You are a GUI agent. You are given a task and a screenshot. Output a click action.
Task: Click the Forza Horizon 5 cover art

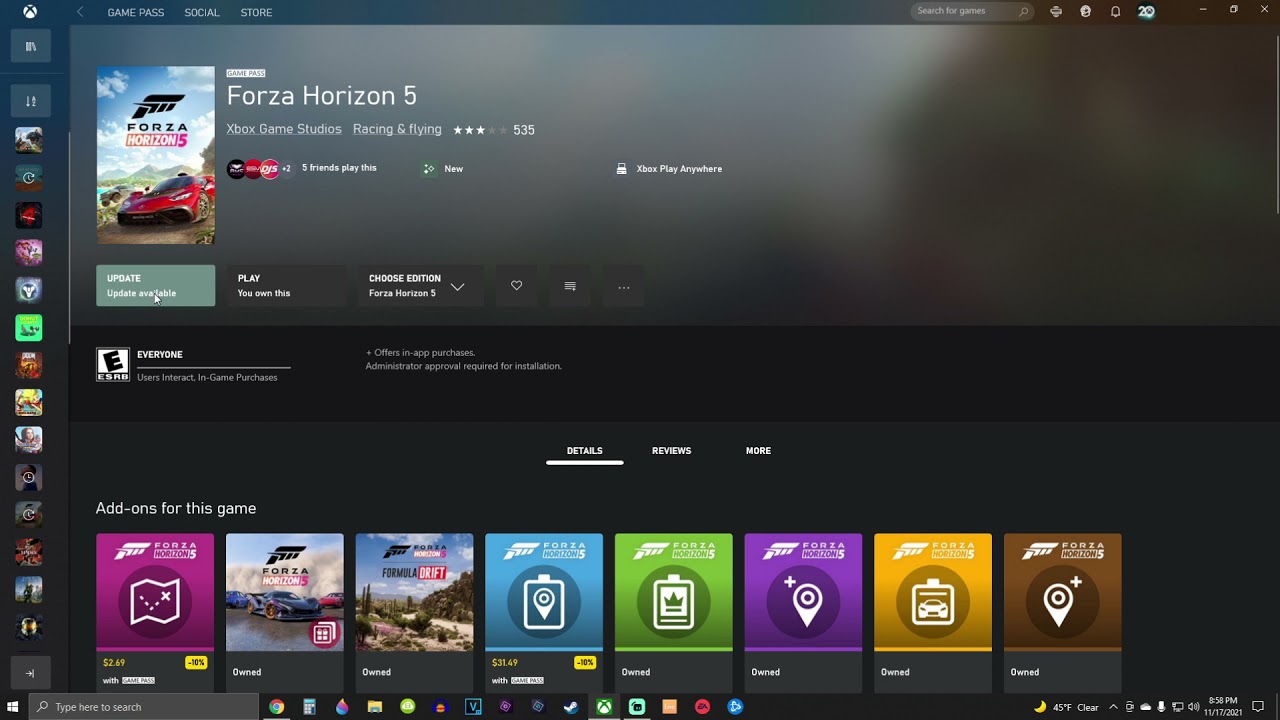pos(155,155)
